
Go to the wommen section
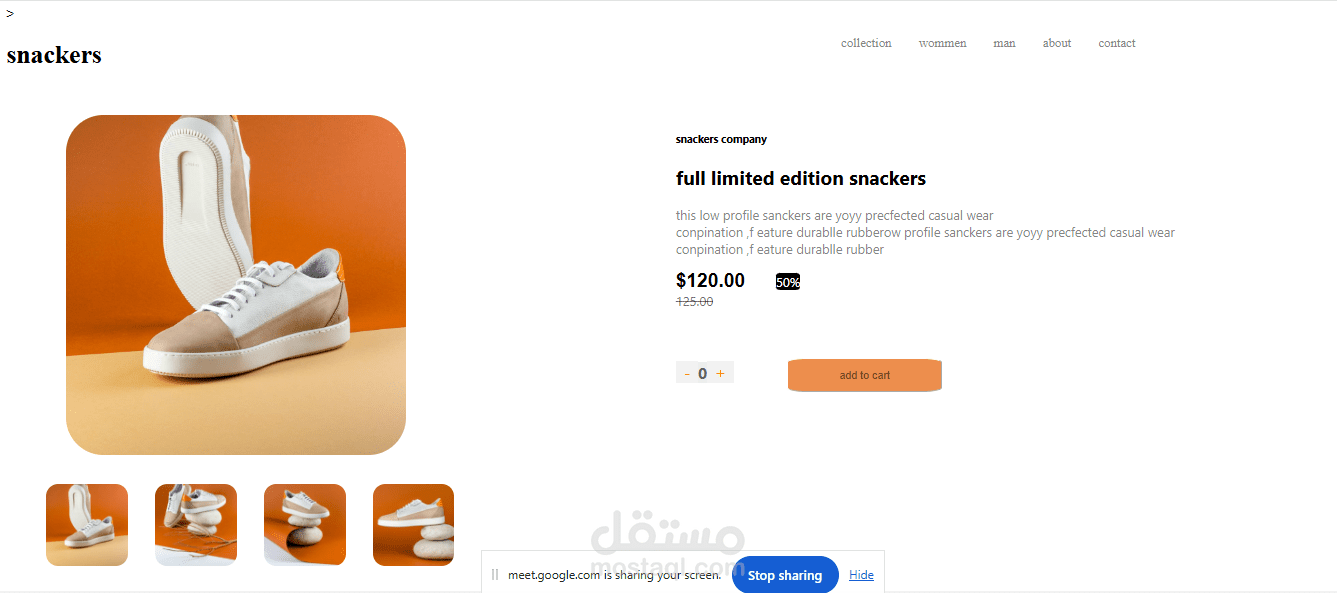[943, 43]
